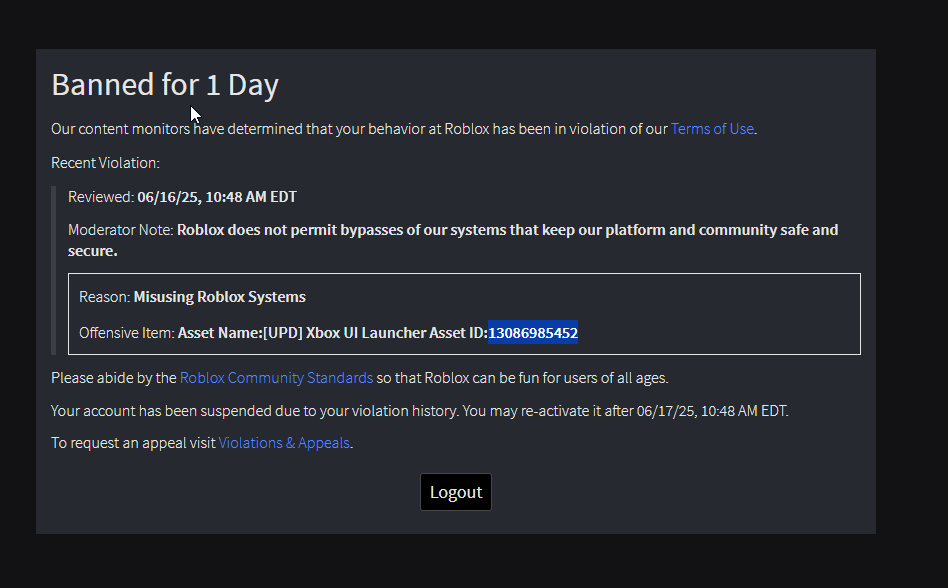
Task: Click the 'Recent Violation:' label
Action: pos(105,163)
